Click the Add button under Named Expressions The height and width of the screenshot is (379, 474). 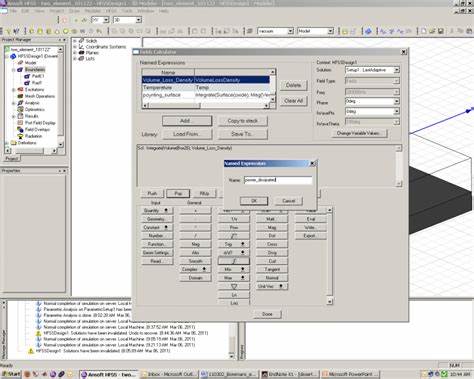[x=187, y=121]
